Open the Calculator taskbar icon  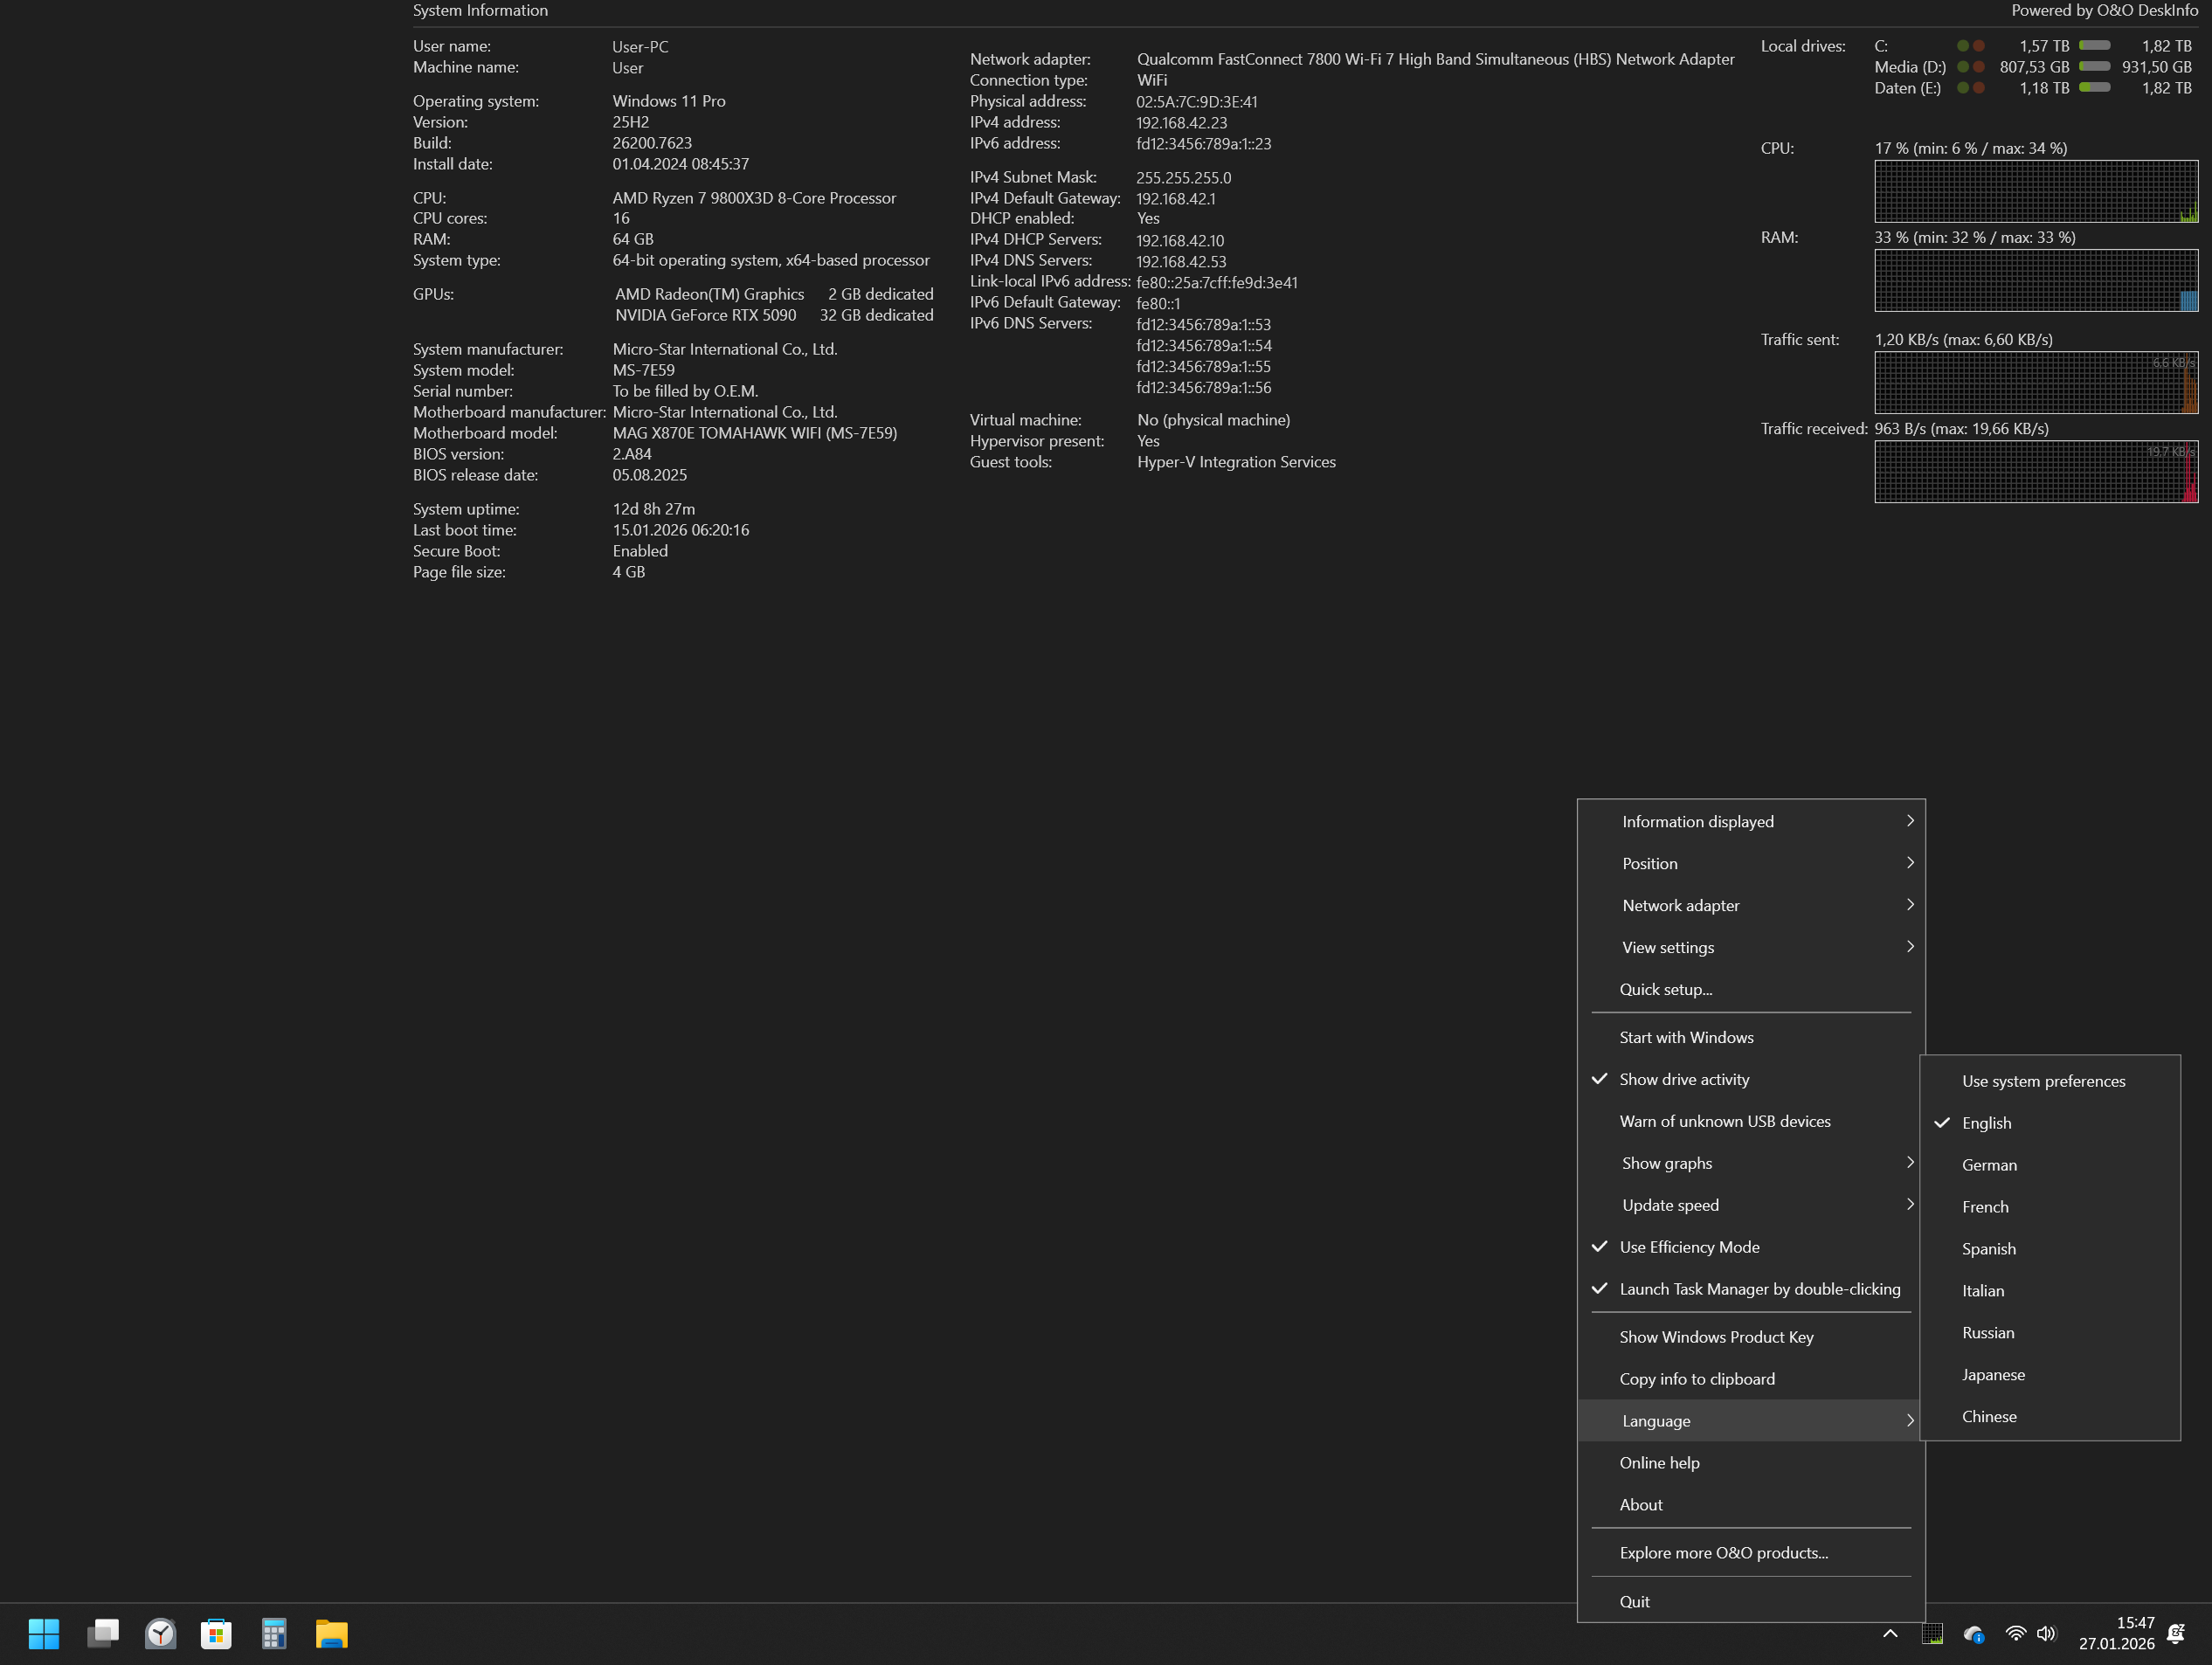(x=274, y=1634)
